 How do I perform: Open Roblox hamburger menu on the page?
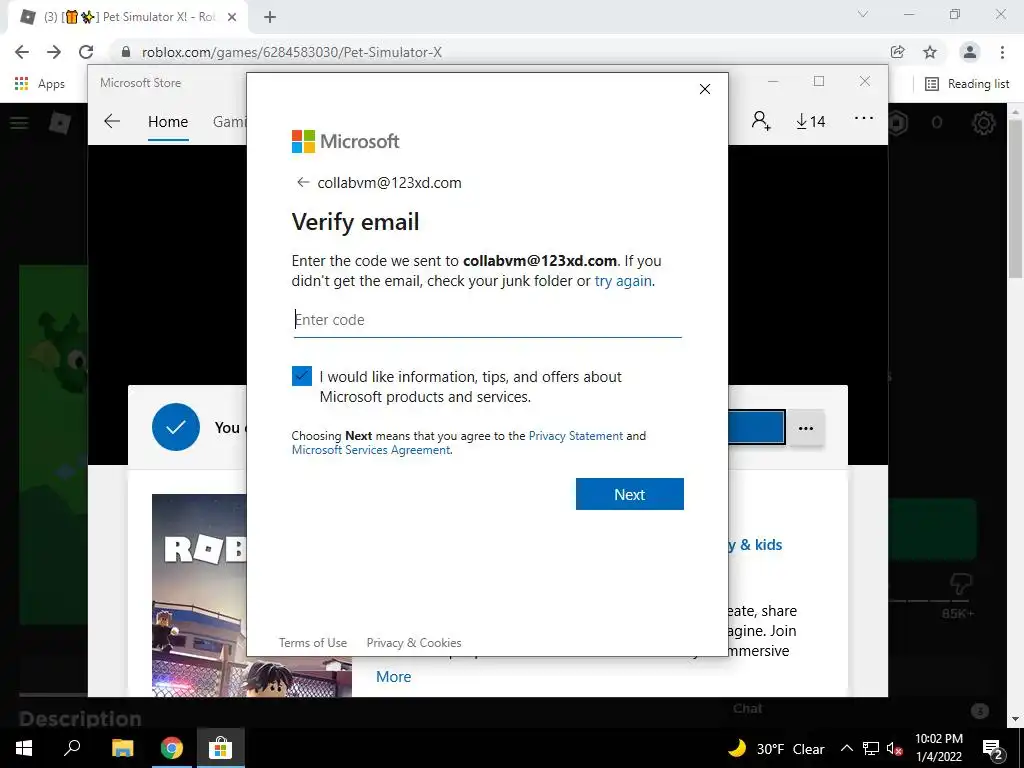[x=19, y=123]
